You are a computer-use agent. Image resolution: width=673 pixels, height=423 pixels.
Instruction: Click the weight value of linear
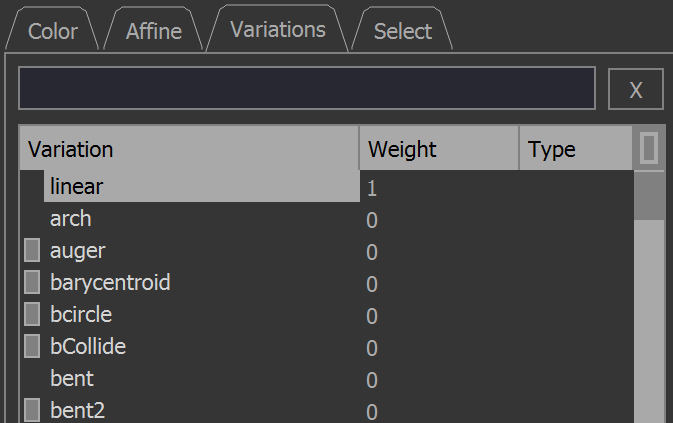point(372,188)
